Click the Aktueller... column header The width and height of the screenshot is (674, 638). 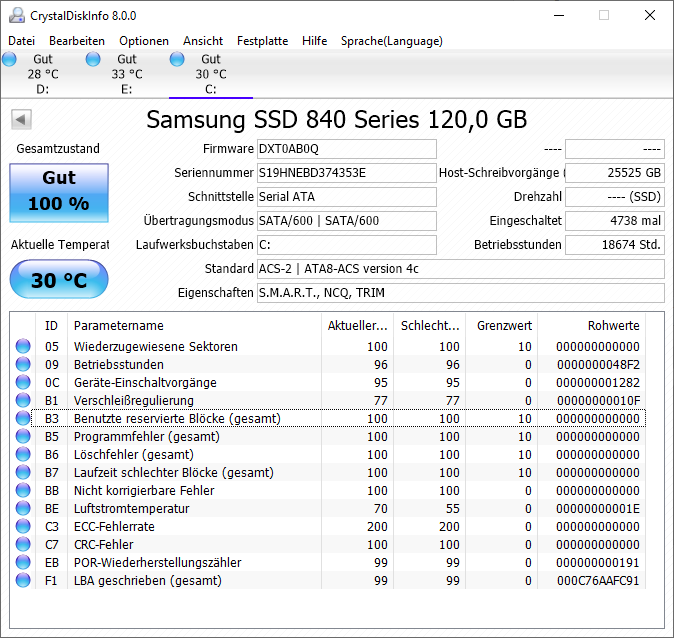(x=357, y=325)
